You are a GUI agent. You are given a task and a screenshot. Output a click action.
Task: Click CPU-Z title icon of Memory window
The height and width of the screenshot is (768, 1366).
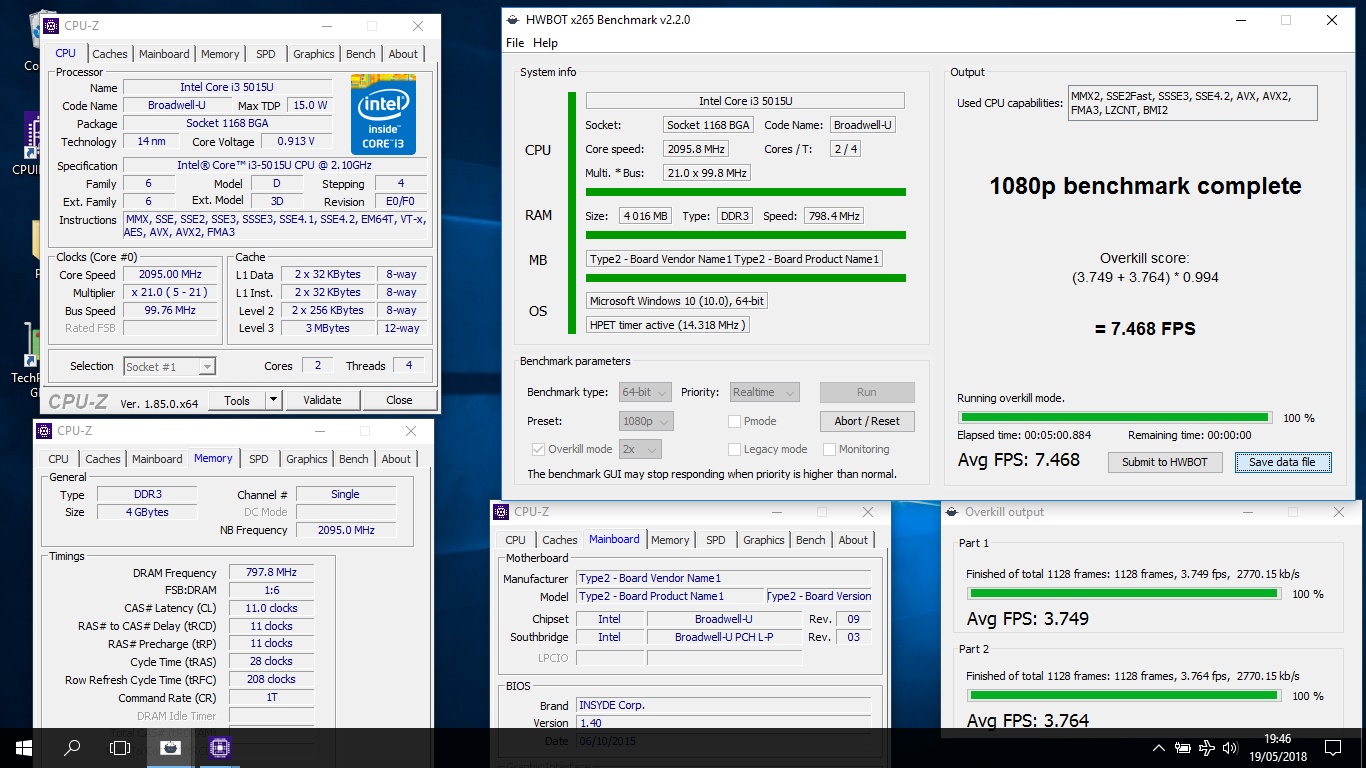(x=44, y=431)
